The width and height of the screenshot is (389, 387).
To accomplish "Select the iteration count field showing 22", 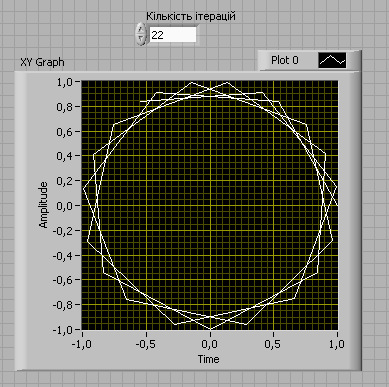I will (172, 35).
